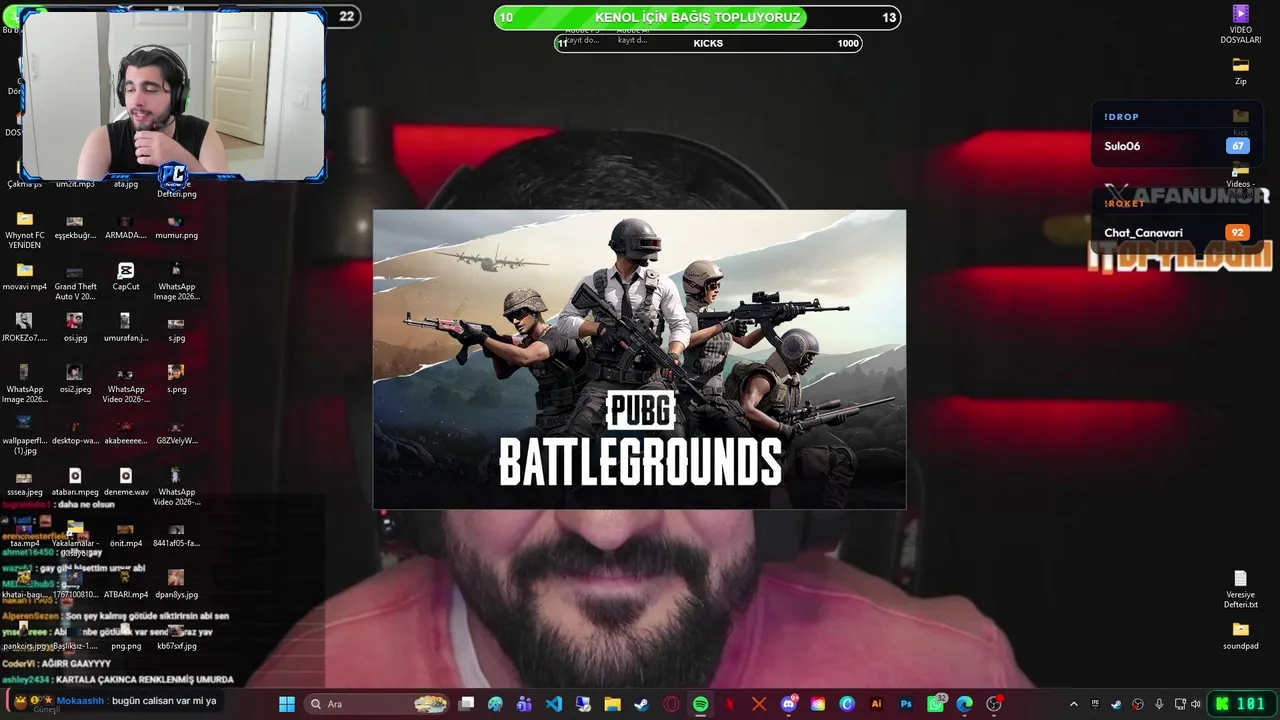The width and height of the screenshot is (1280, 720).
Task: Click the green 101 counter in the taskbar
Action: pos(1241,704)
